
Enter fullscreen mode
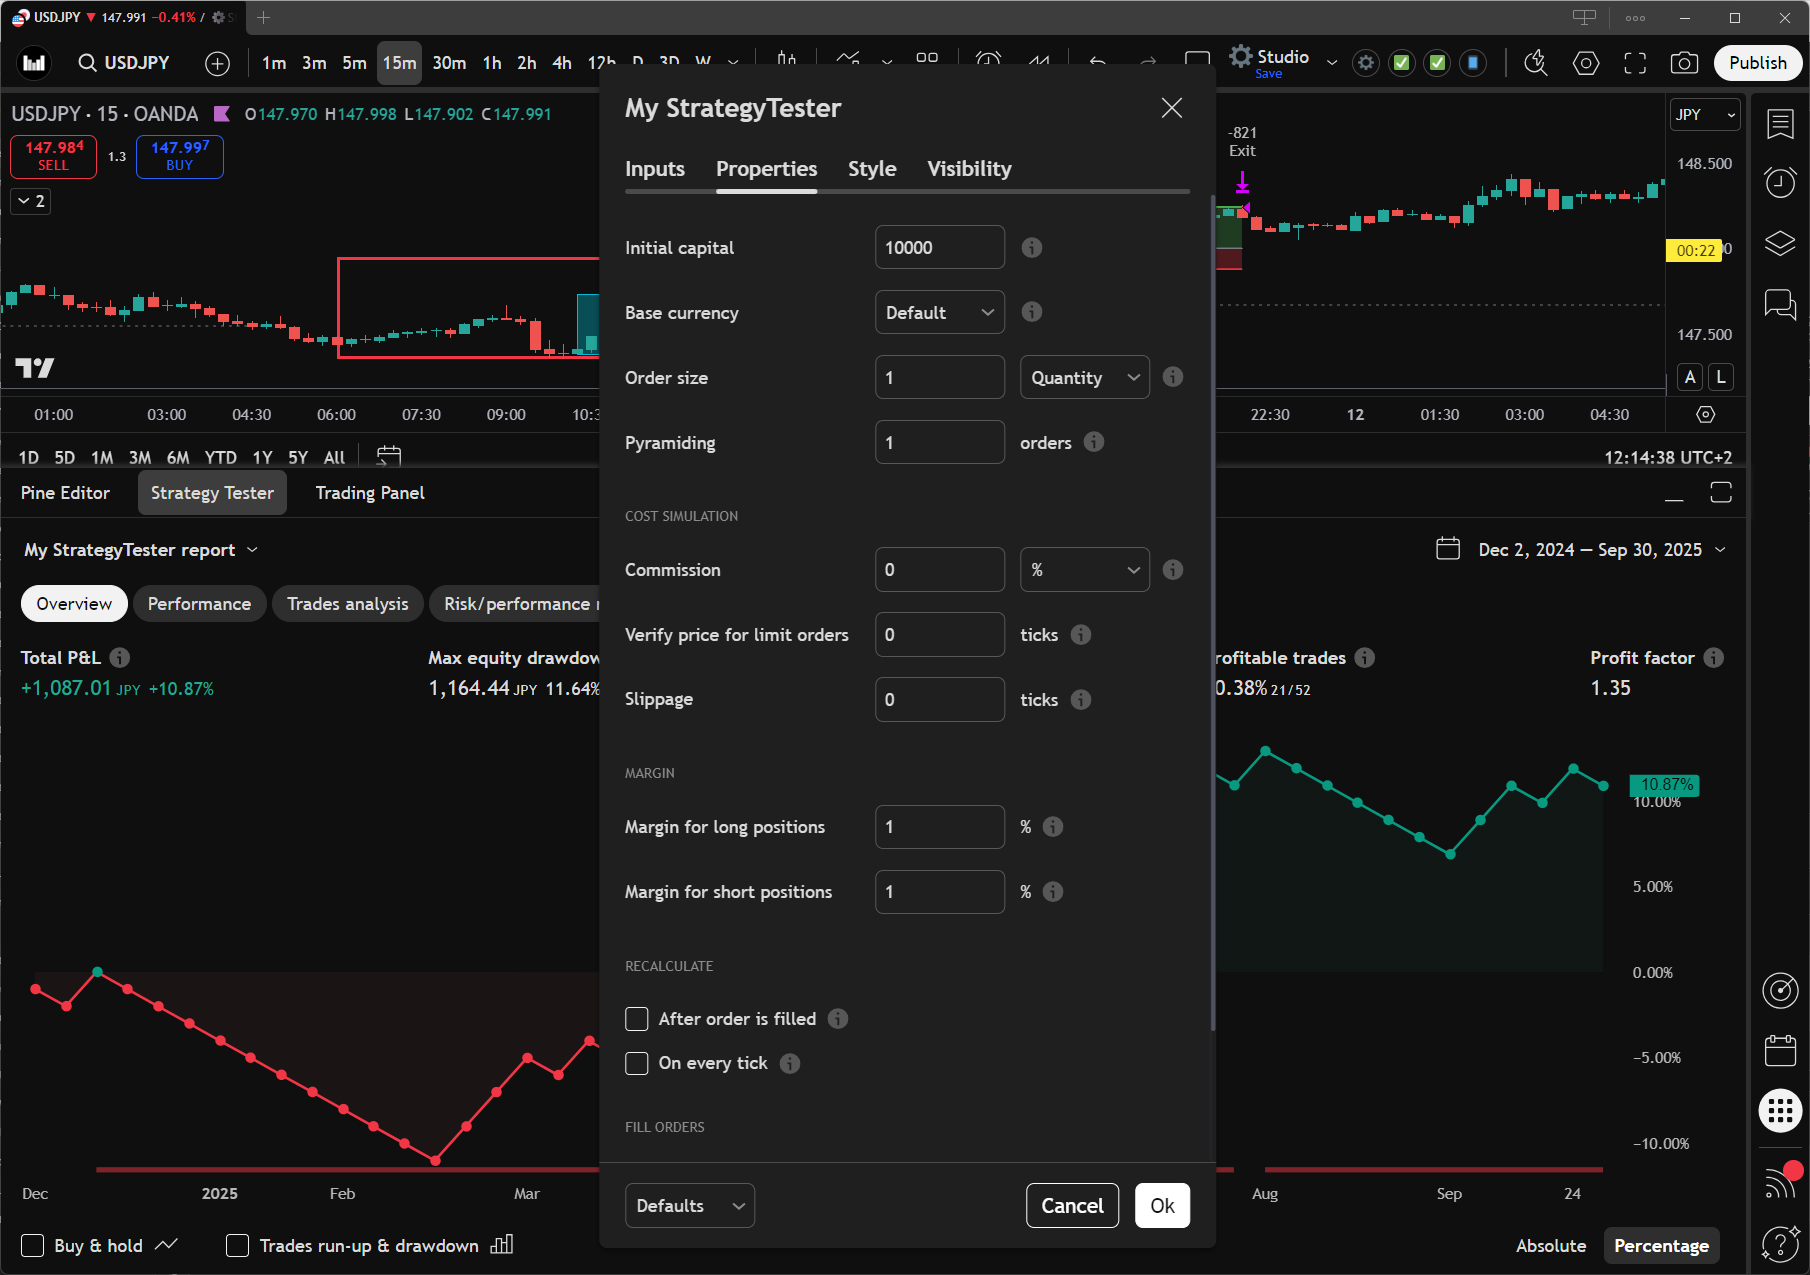pos(1635,63)
